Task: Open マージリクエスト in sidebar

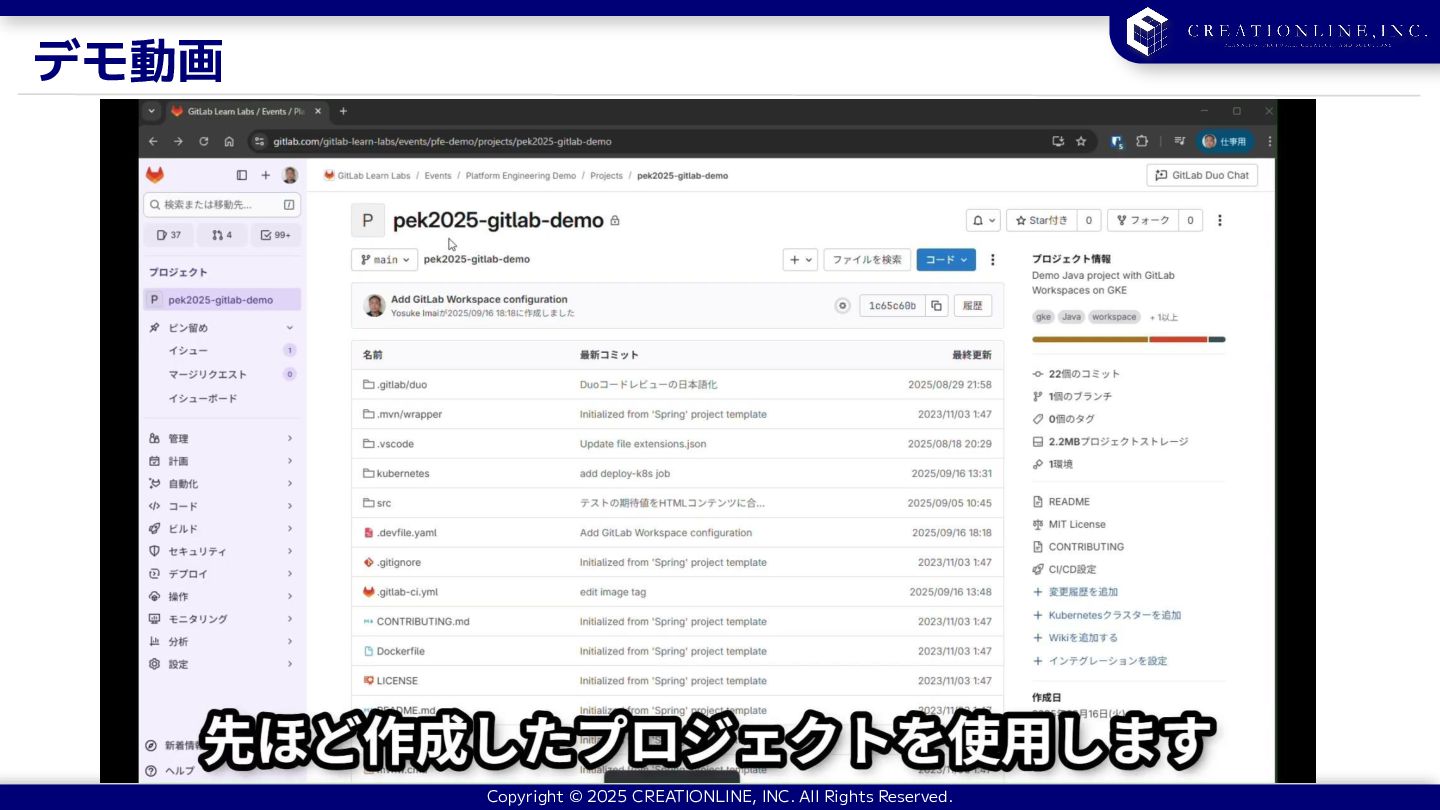Action: tap(223, 374)
